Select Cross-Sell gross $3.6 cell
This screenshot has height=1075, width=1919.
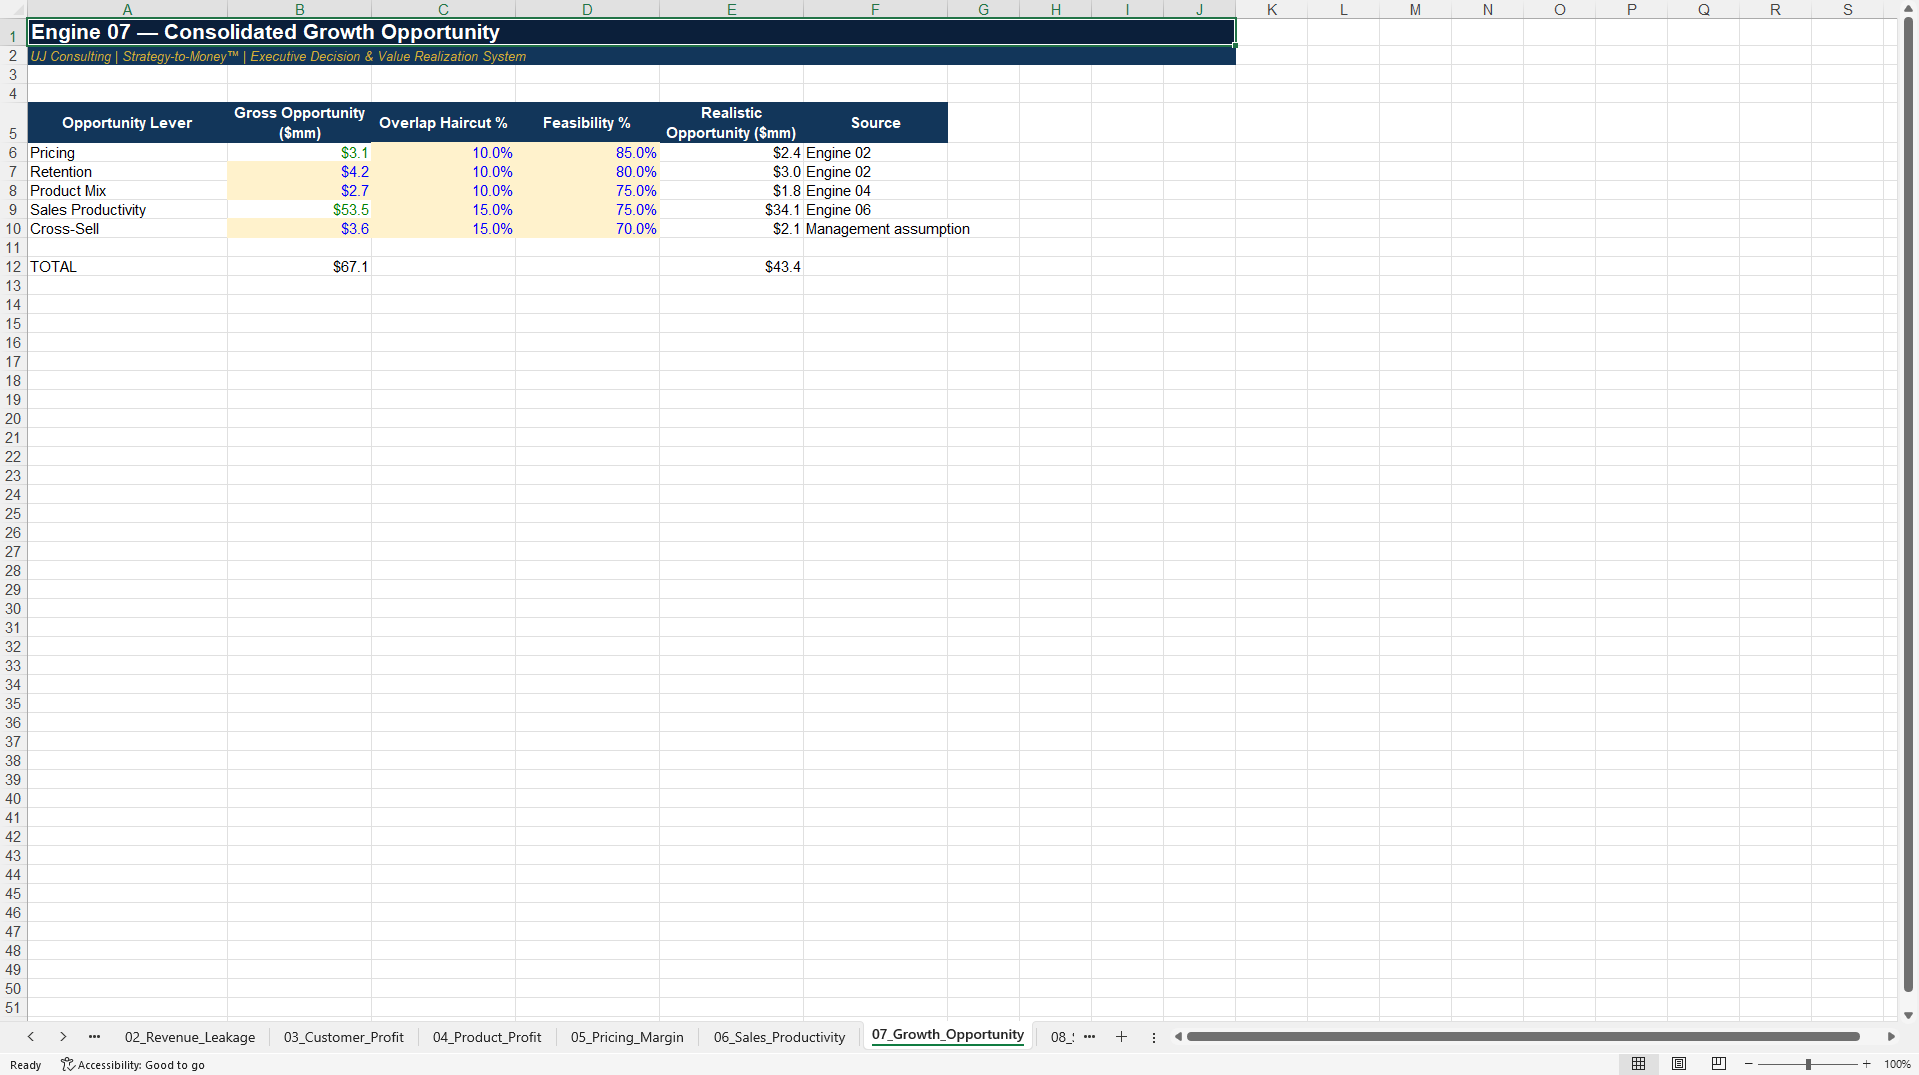(x=299, y=229)
